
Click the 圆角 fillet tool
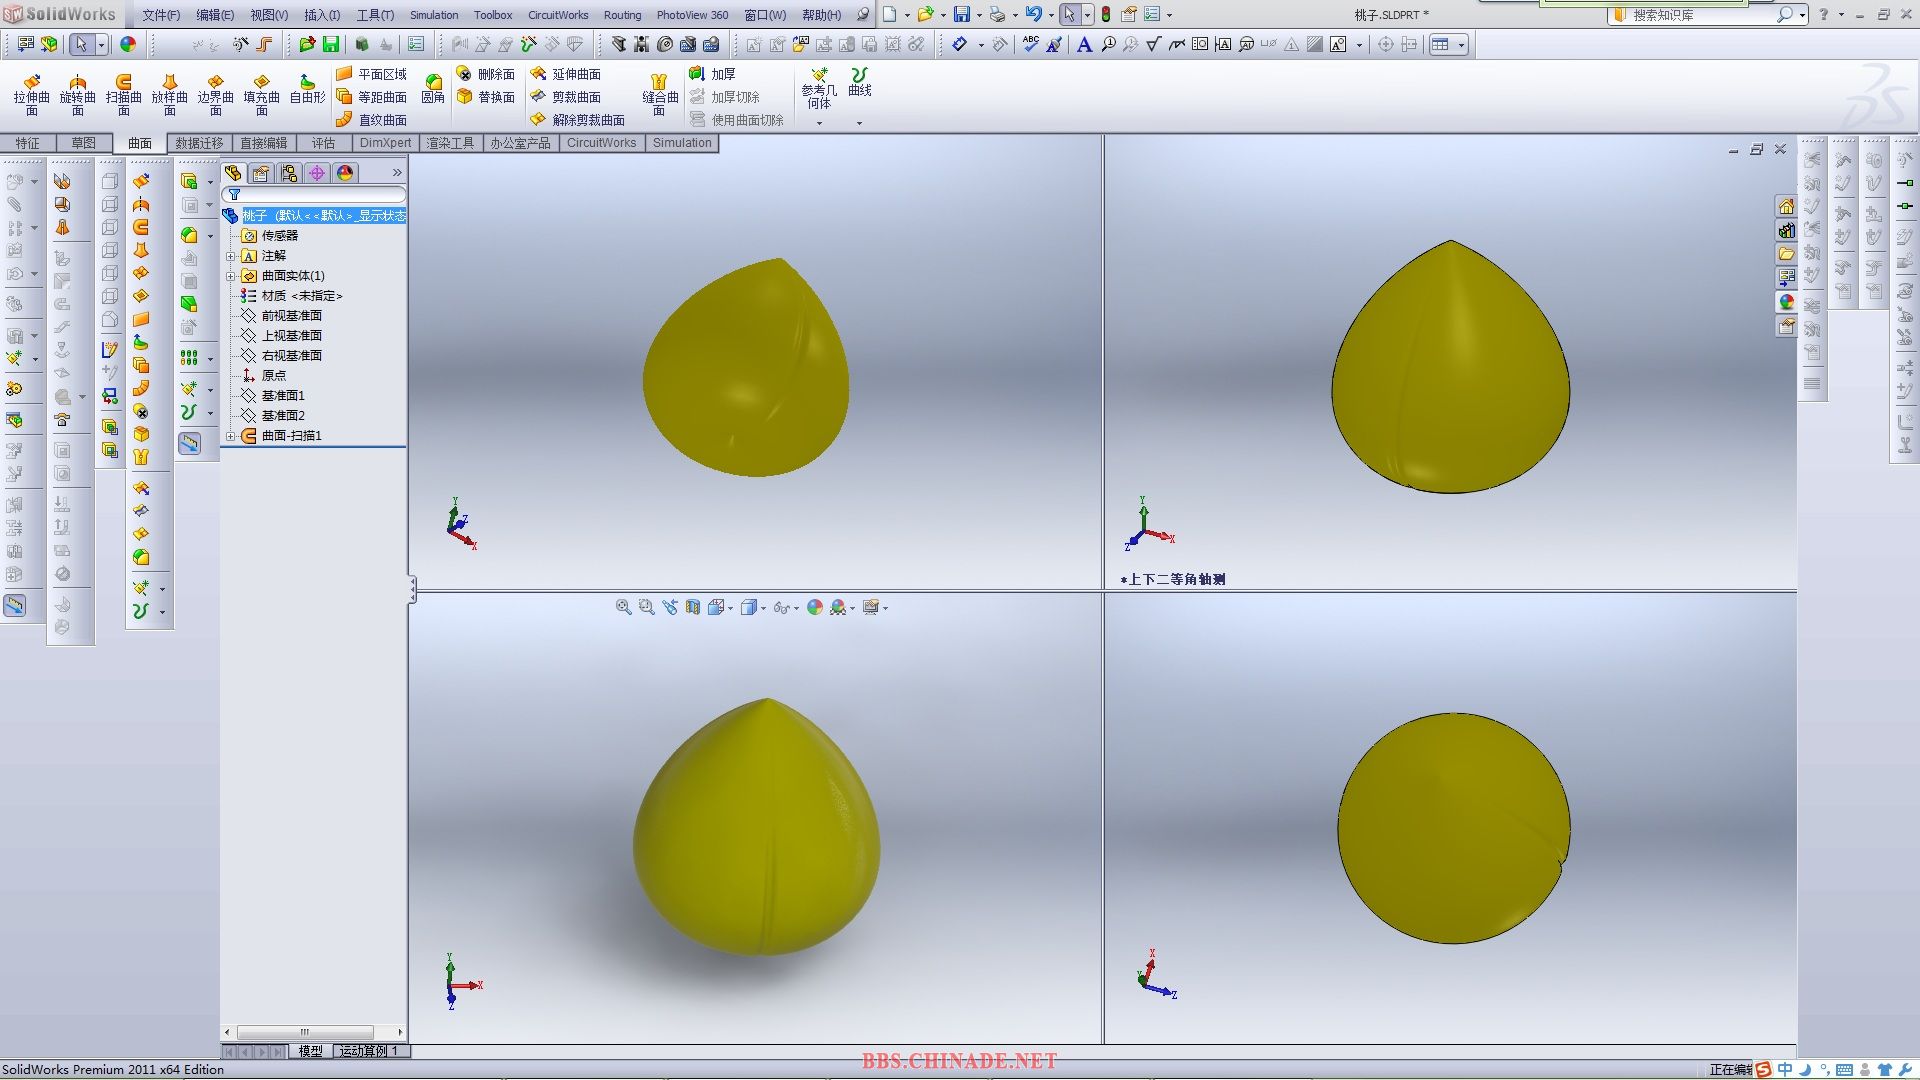click(433, 88)
